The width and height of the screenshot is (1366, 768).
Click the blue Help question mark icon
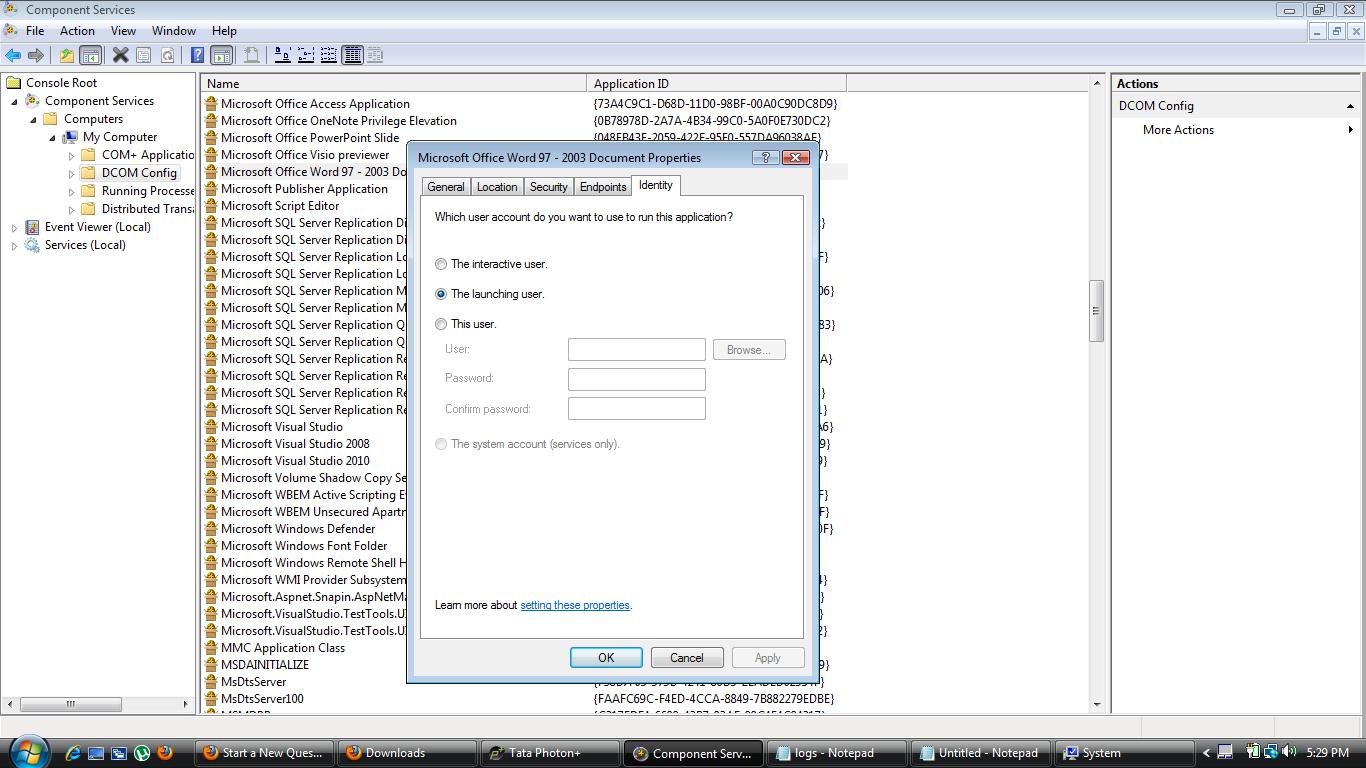coord(198,56)
